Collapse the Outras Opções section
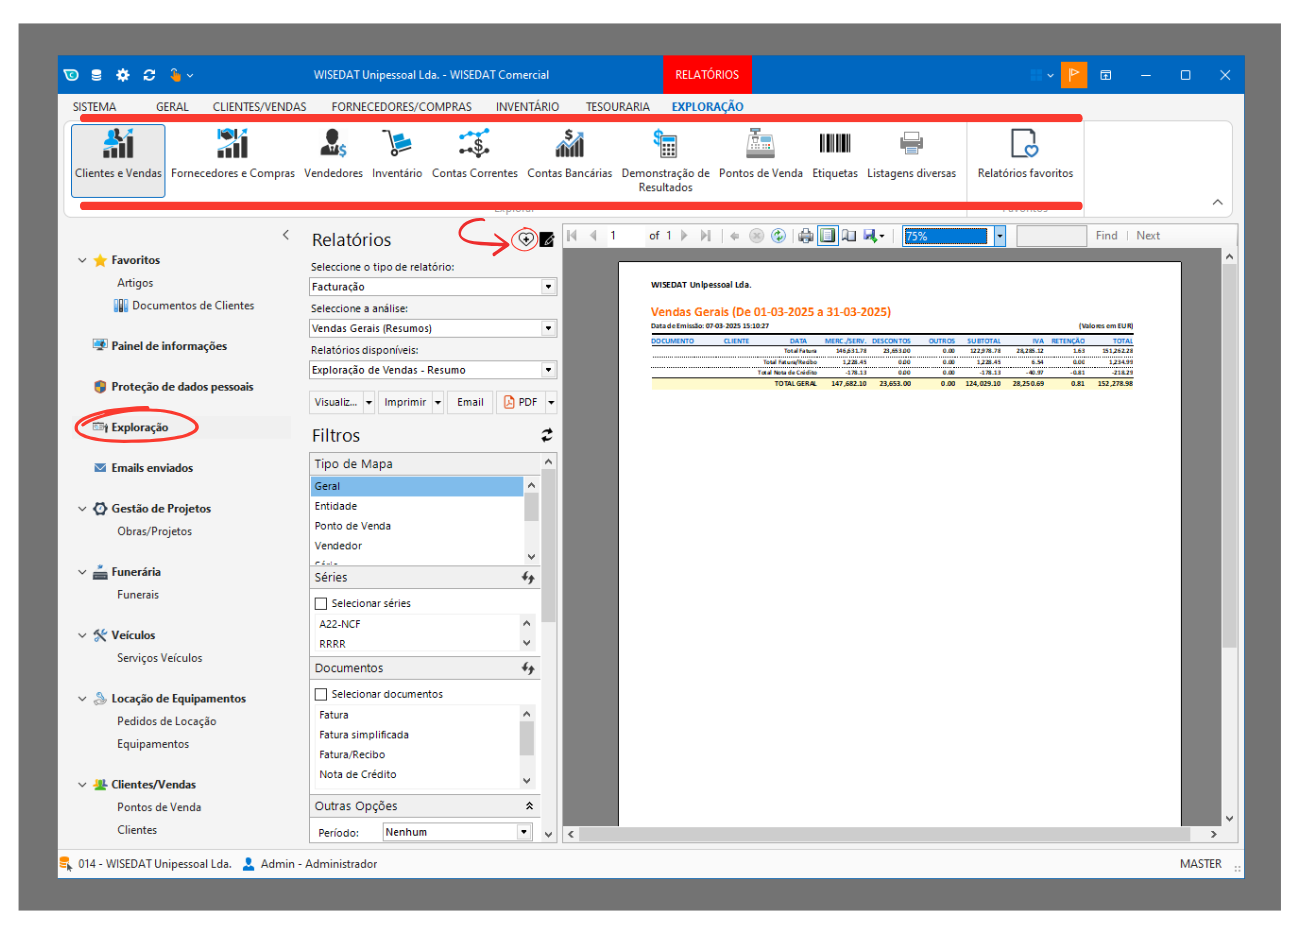 (529, 806)
